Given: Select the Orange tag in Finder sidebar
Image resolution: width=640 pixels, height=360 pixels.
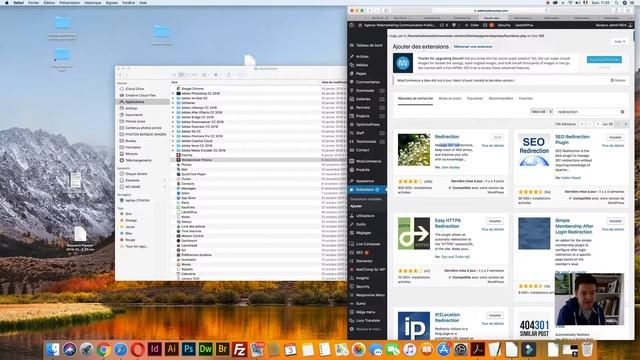Looking at the screenshot, I should tap(131, 220).
